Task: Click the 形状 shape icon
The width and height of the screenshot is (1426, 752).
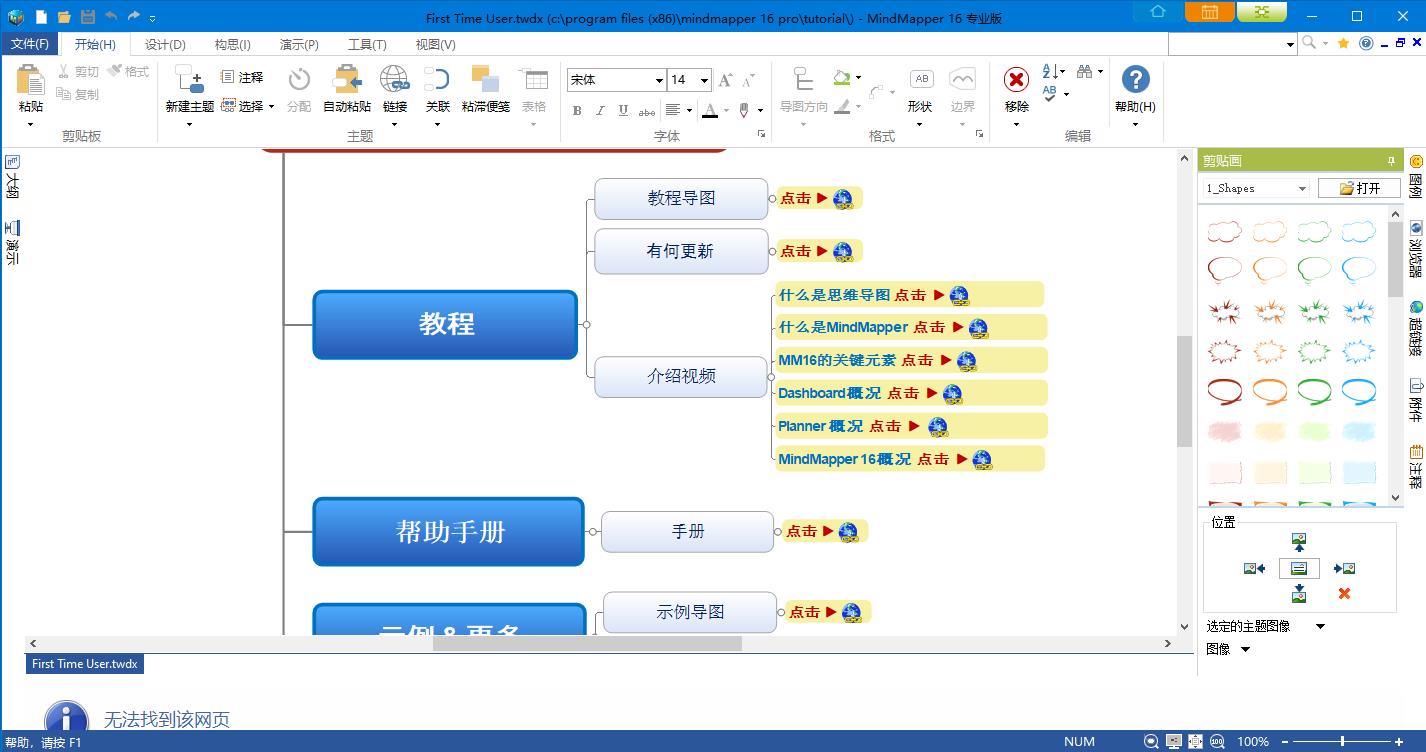Action: tap(921, 80)
